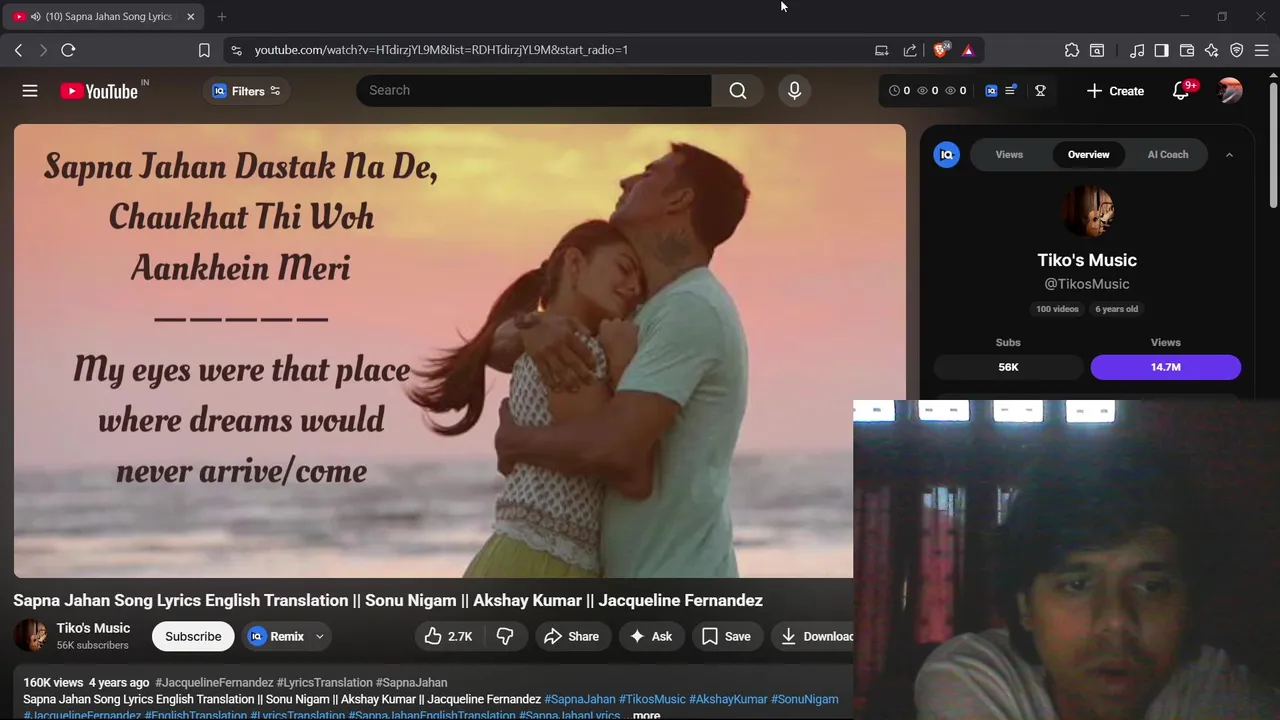Viewport: 1280px width, 720px height.
Task: Open the vidIQ logo icon in header
Action: (x=991, y=90)
